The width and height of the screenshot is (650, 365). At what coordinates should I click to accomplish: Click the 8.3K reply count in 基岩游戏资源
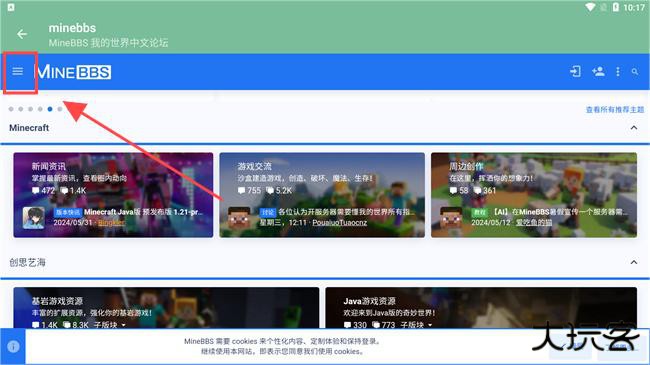coord(80,325)
